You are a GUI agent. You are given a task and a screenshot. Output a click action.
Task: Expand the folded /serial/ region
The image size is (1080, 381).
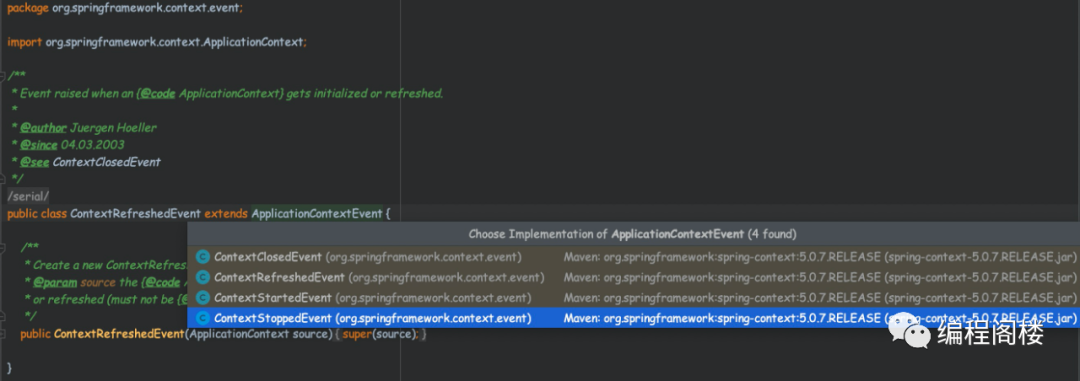[28, 196]
